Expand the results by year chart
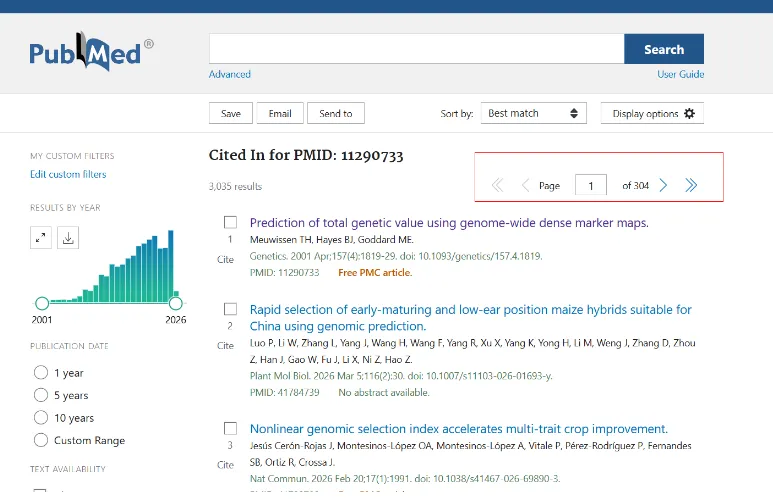This screenshot has height=499, width=773. [41, 237]
